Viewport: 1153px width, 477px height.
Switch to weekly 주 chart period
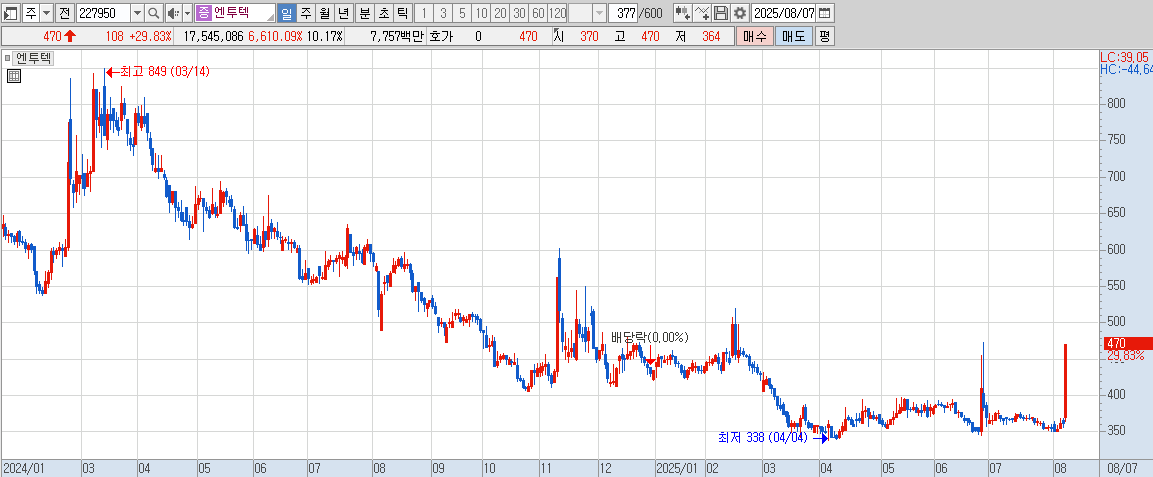coord(305,12)
